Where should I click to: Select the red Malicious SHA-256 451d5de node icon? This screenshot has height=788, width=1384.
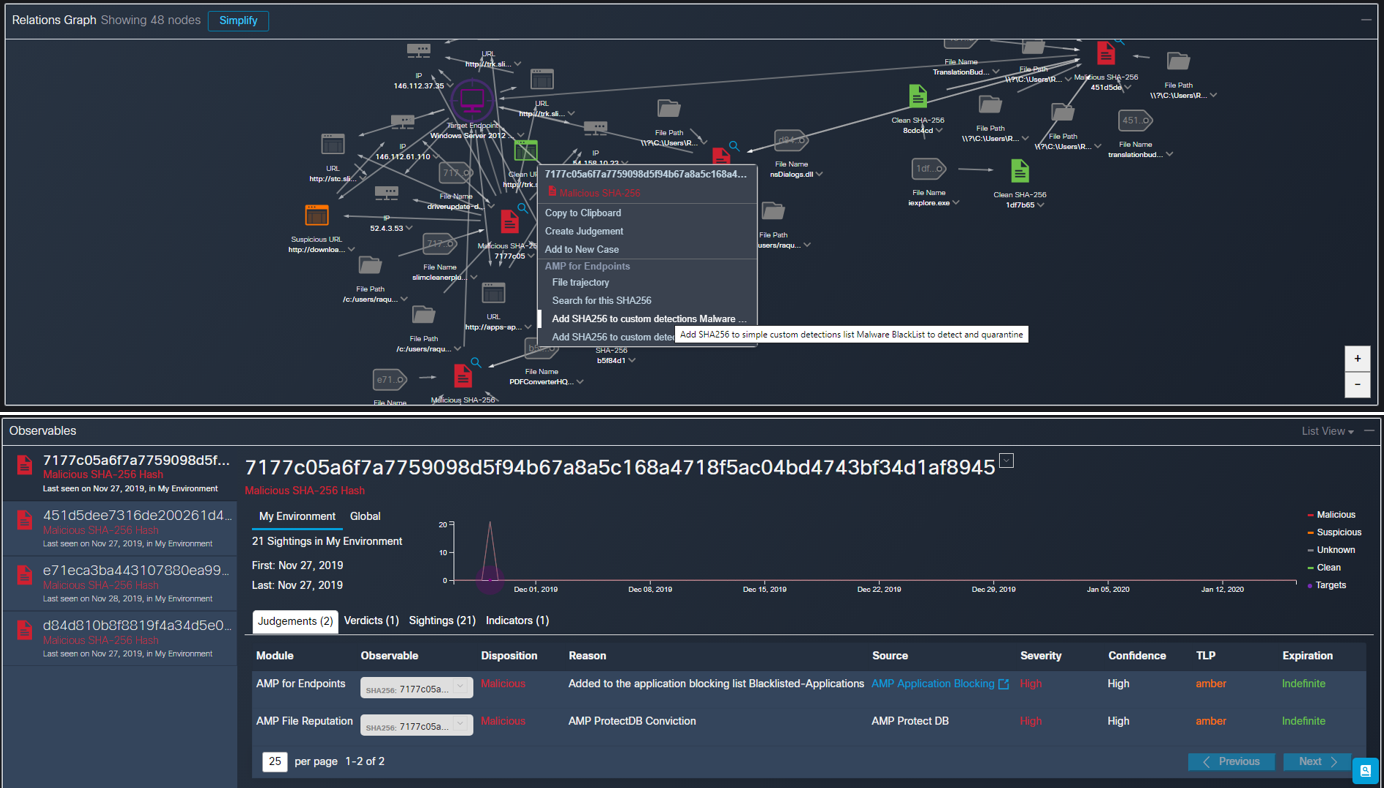coord(1105,52)
